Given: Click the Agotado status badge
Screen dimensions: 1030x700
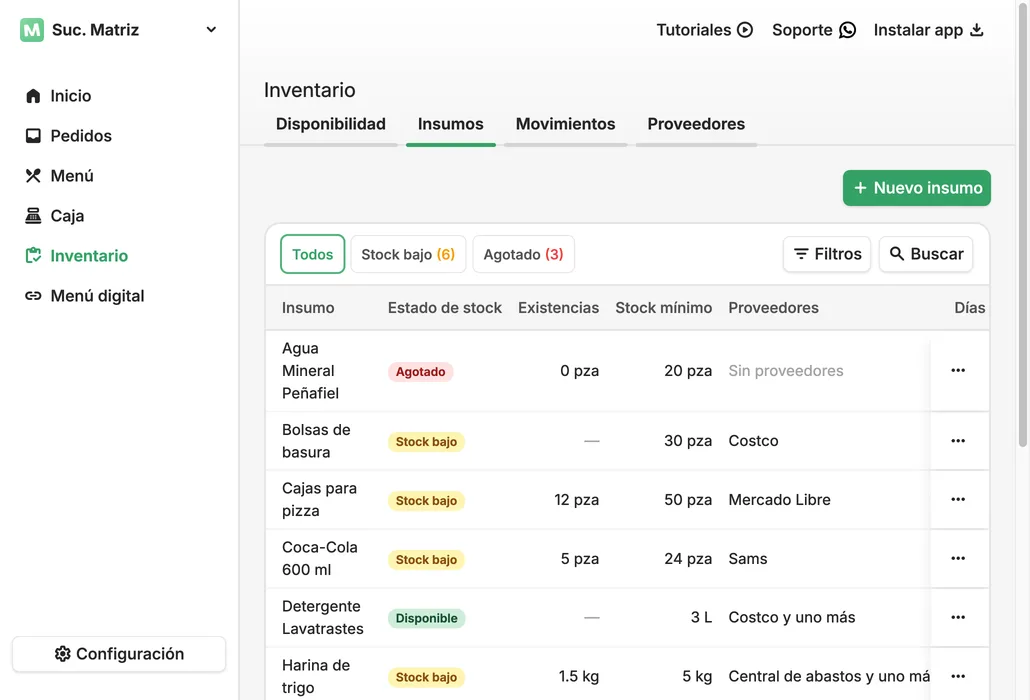Looking at the screenshot, I should pos(420,372).
